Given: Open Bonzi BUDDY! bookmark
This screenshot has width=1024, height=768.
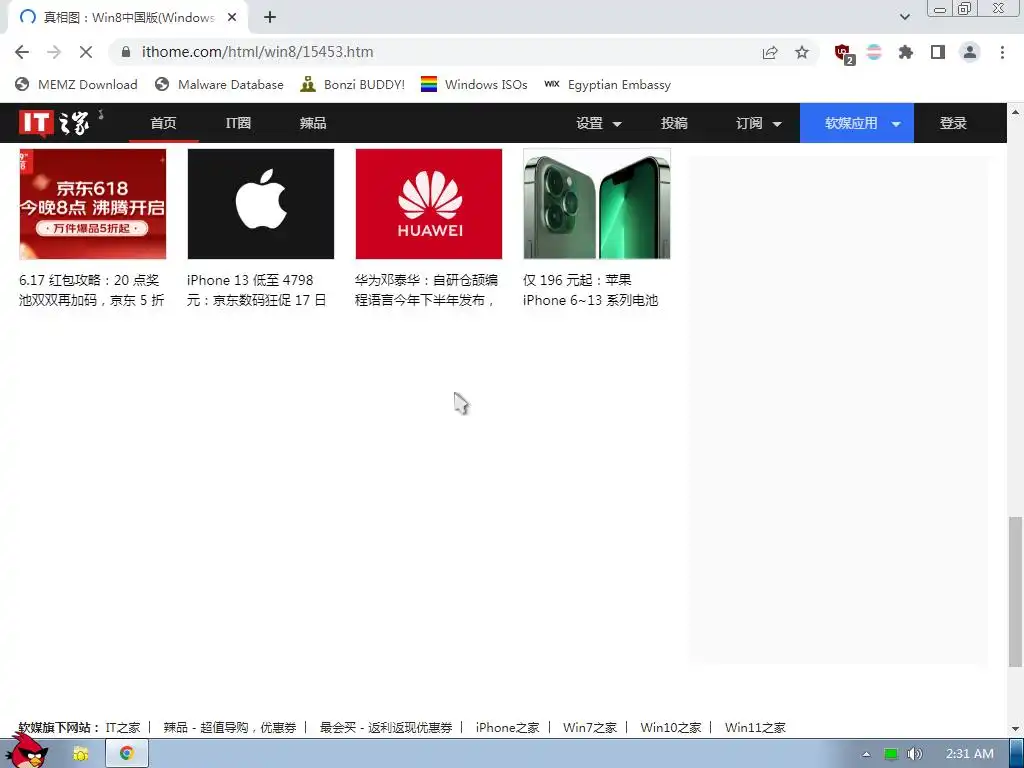Looking at the screenshot, I should click(x=353, y=84).
